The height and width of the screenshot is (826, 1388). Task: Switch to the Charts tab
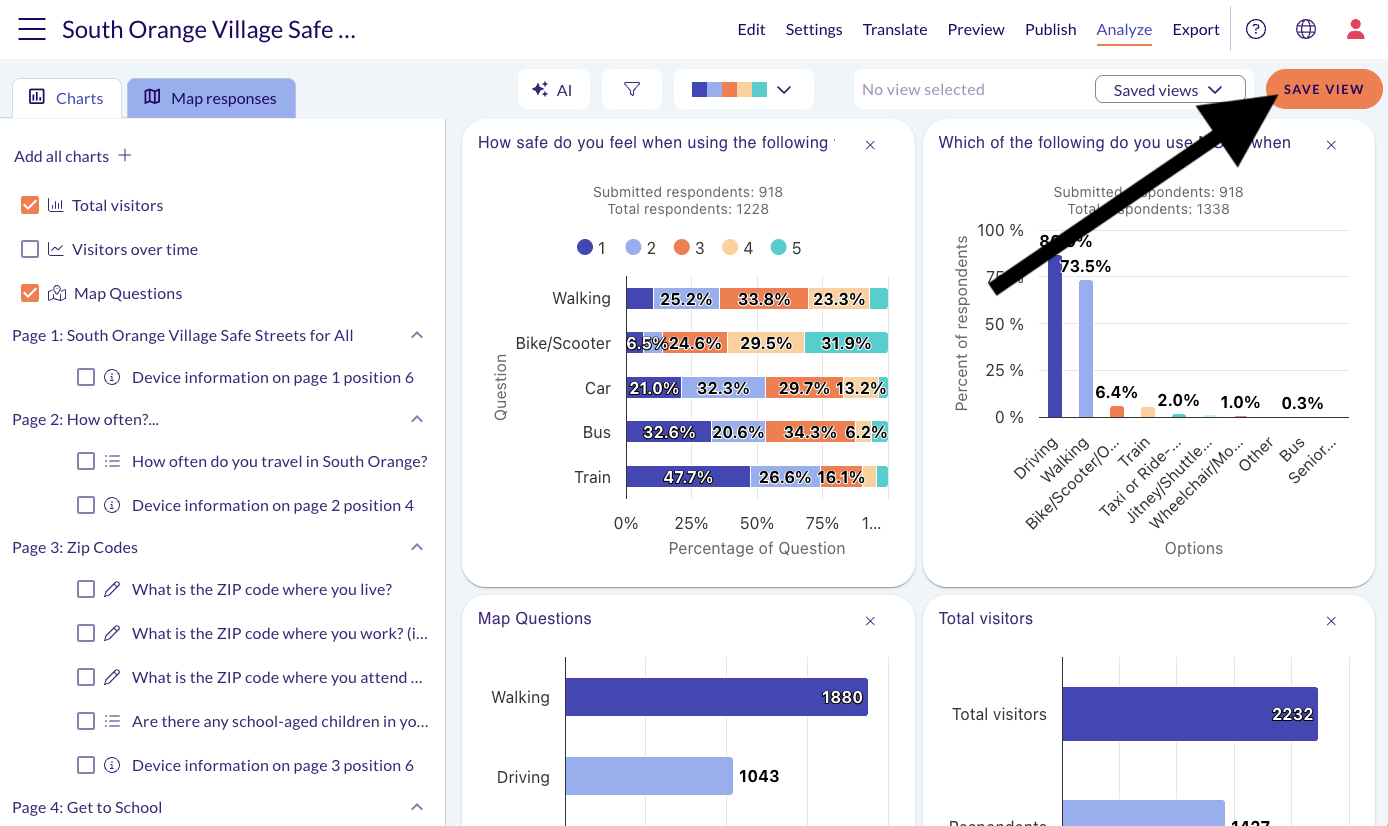click(67, 98)
